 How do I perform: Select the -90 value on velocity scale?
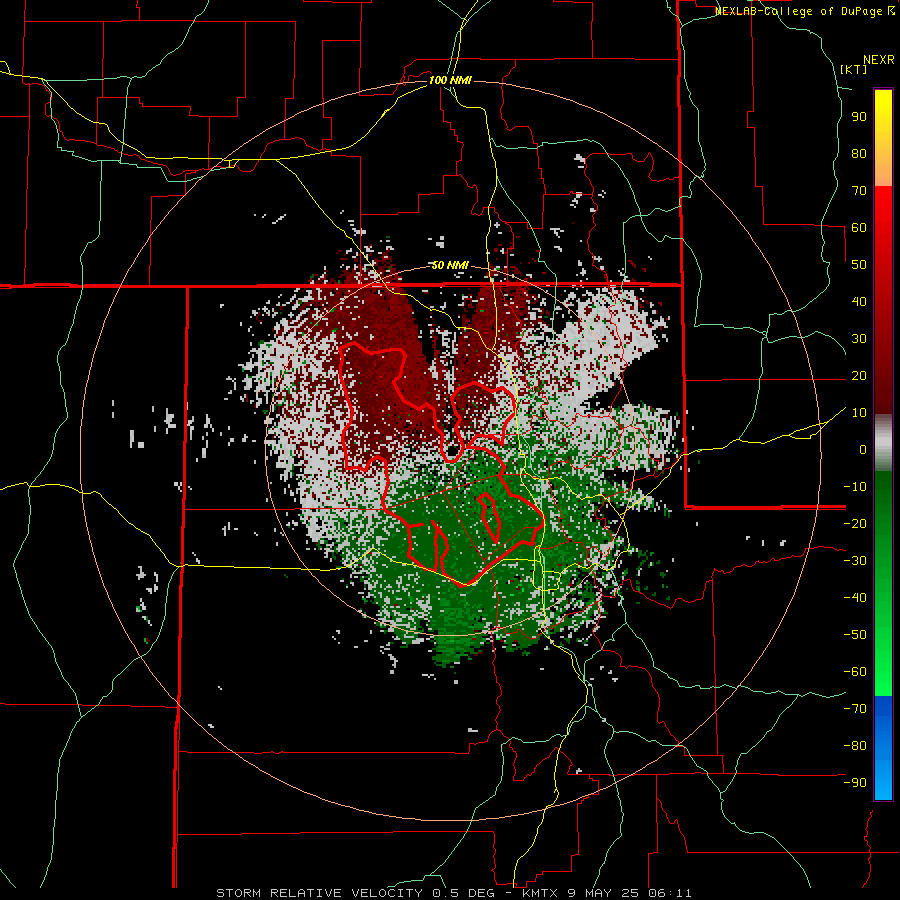coord(855,783)
